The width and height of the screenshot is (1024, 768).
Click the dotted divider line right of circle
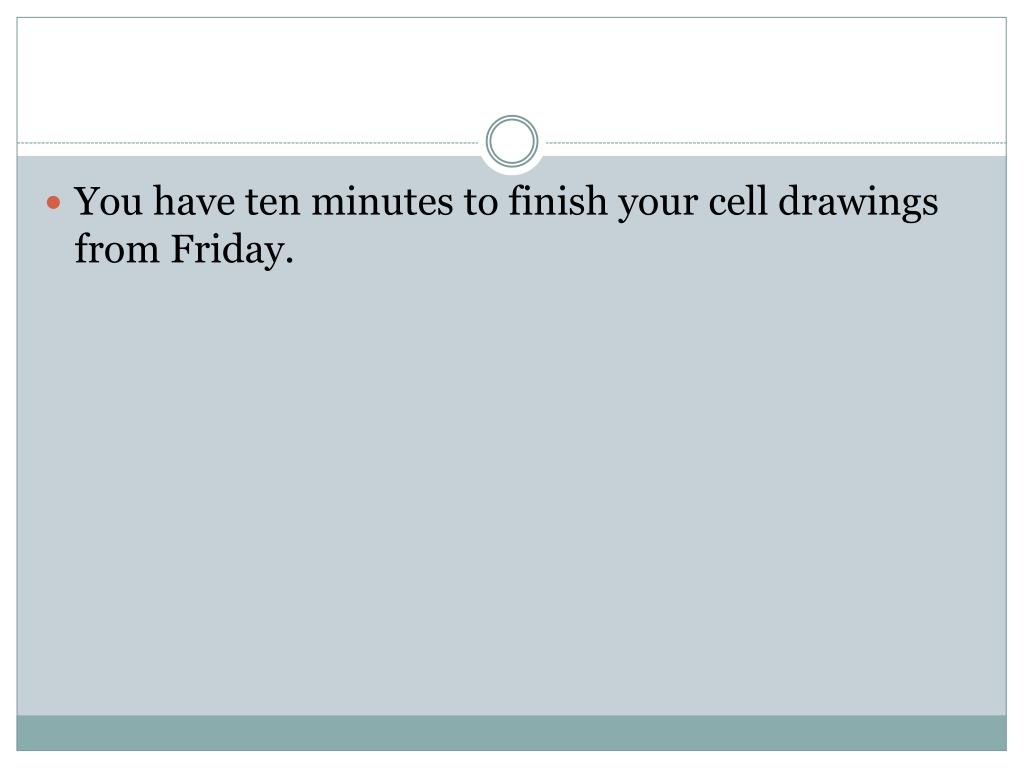(x=776, y=142)
